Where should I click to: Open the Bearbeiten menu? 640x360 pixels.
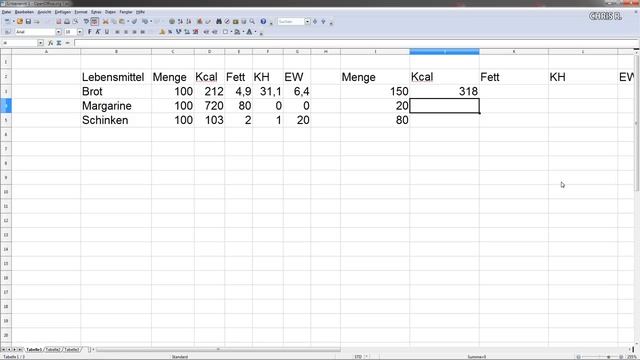pos(24,12)
